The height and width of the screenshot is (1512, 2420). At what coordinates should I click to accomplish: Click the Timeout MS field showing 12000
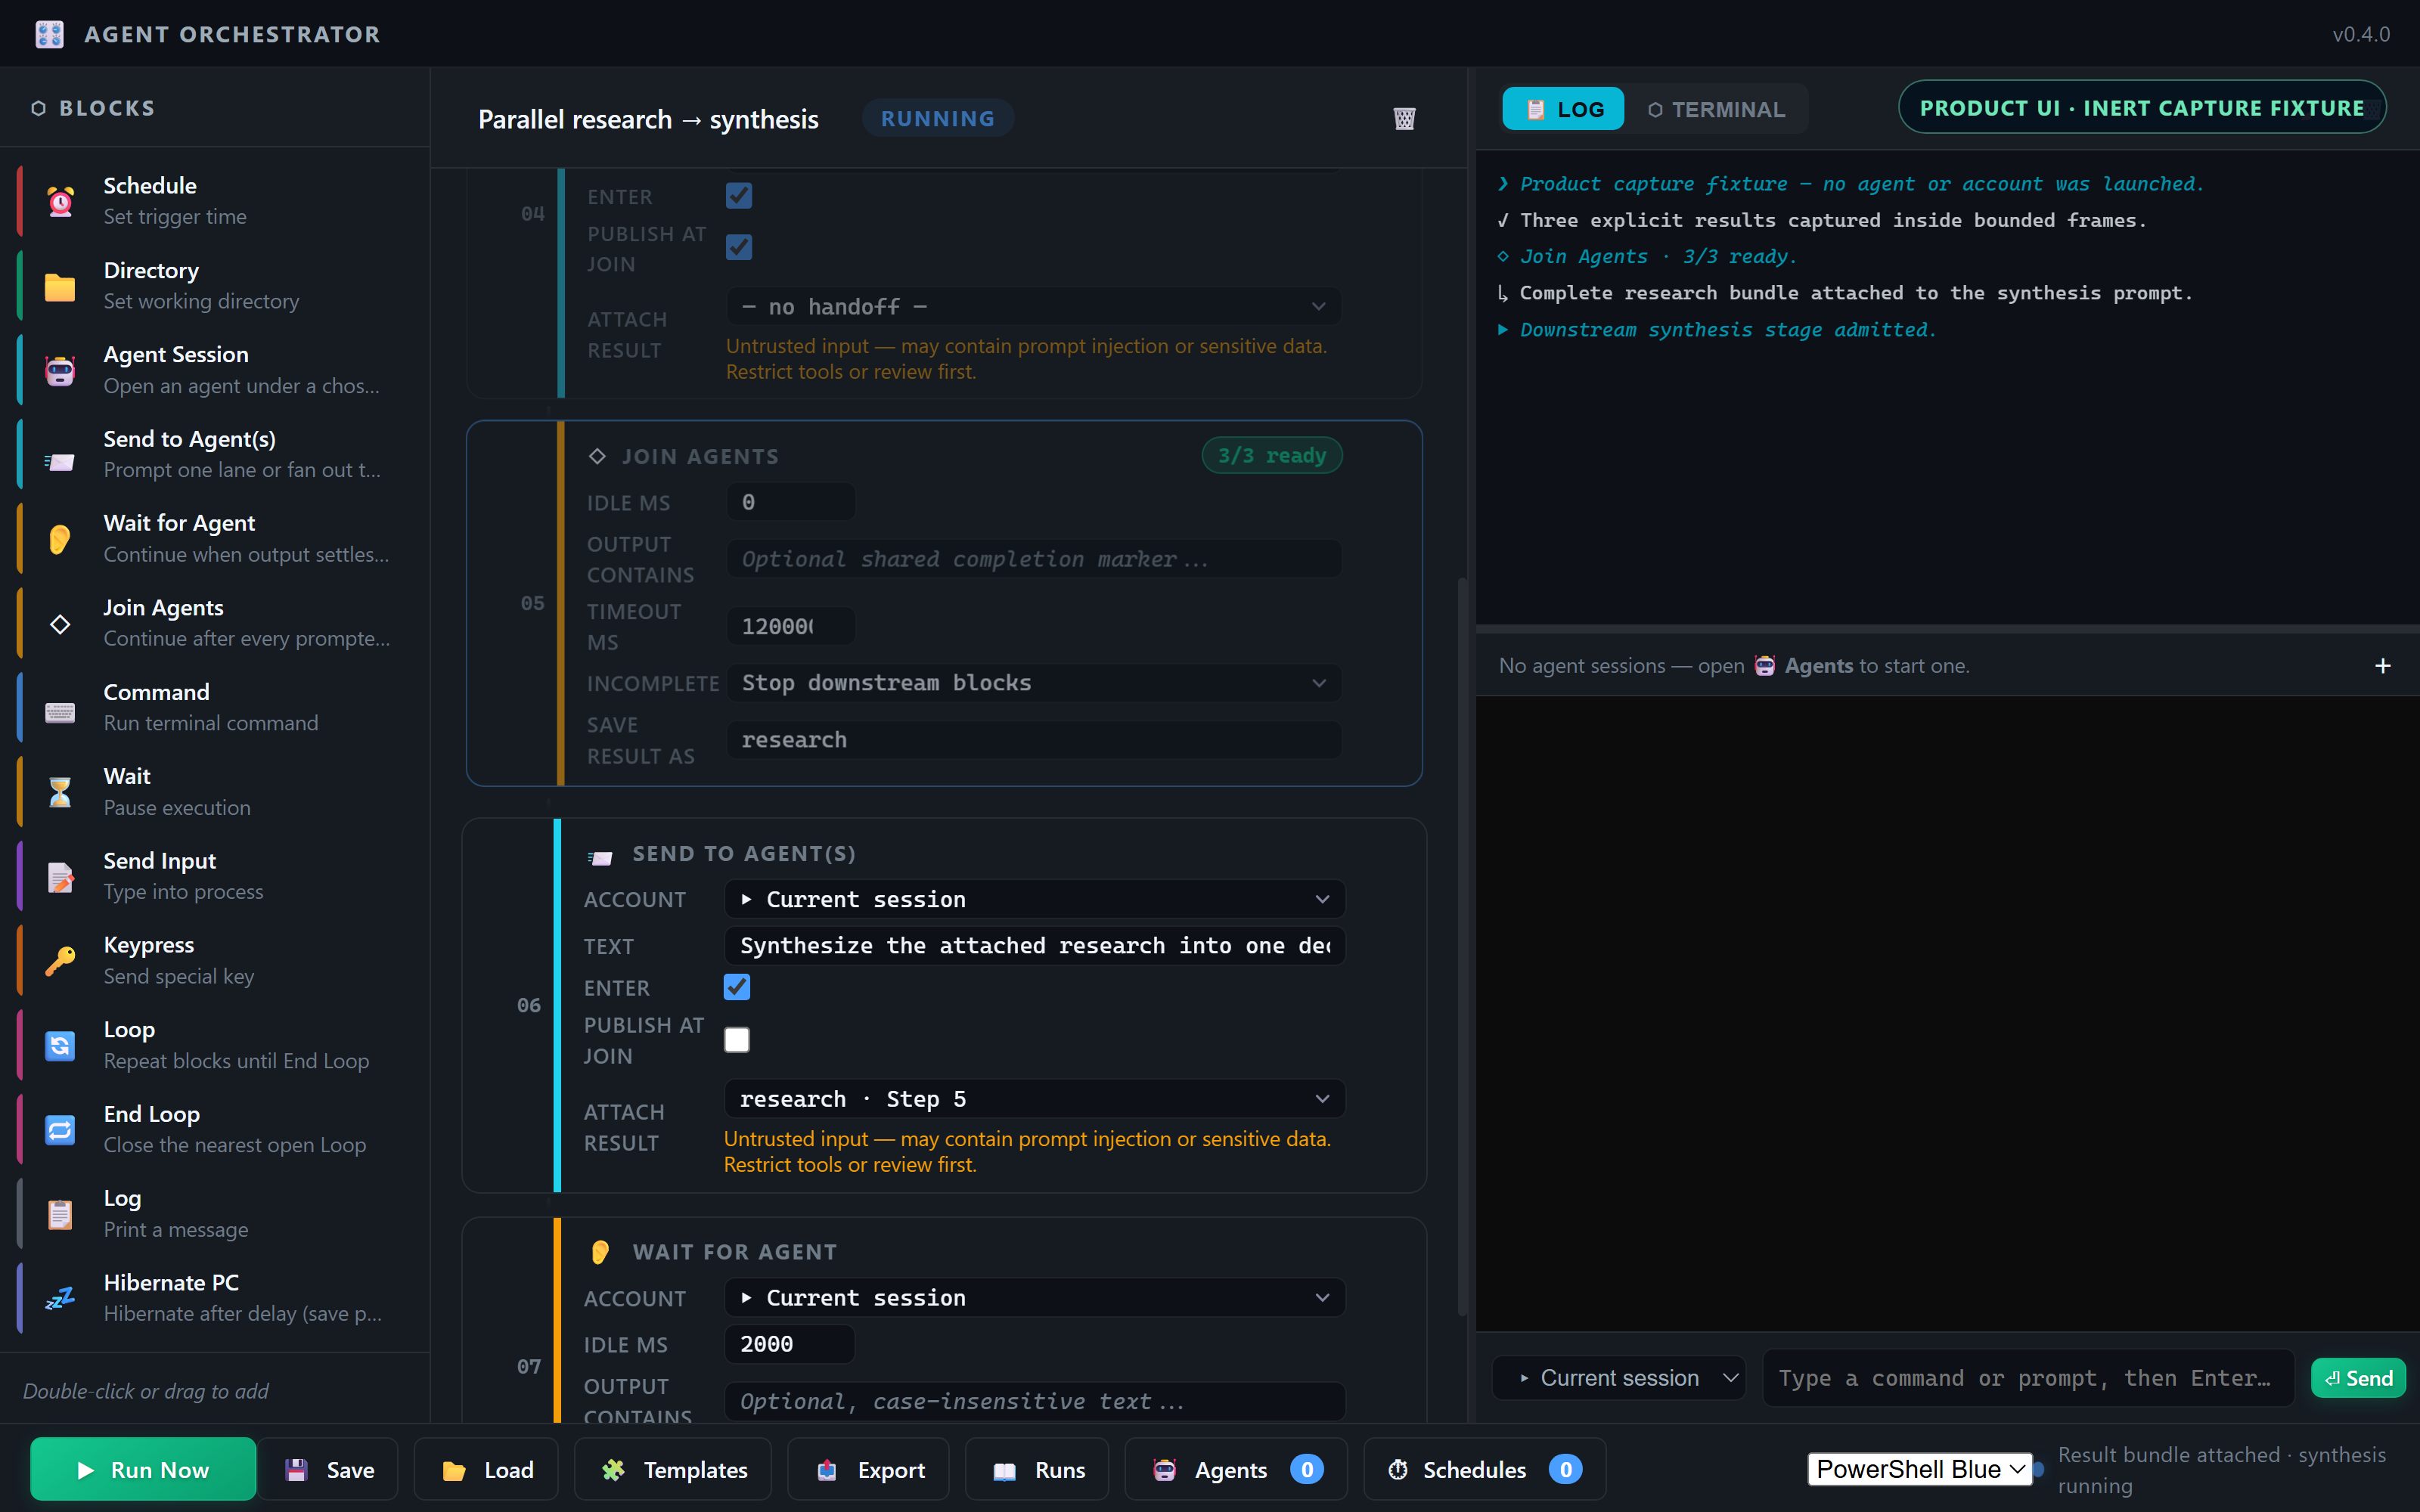(790, 626)
